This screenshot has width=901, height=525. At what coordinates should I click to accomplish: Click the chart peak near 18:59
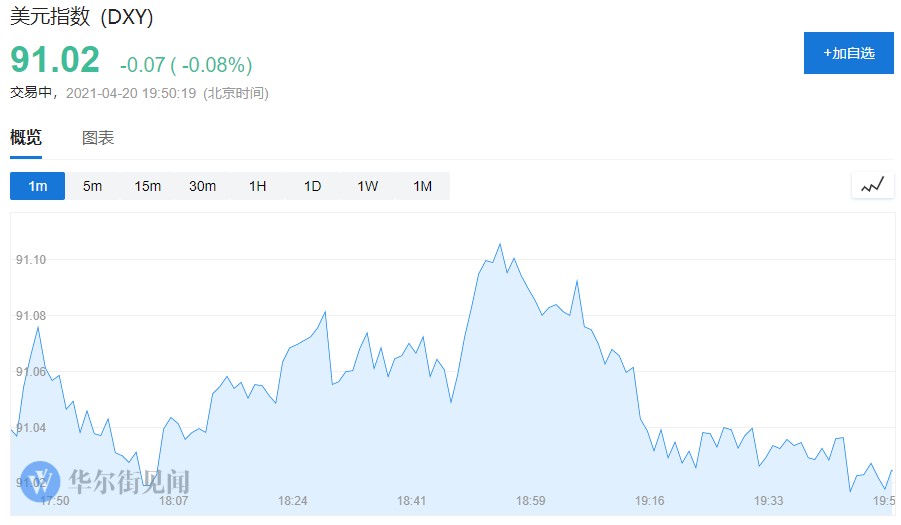[499, 244]
